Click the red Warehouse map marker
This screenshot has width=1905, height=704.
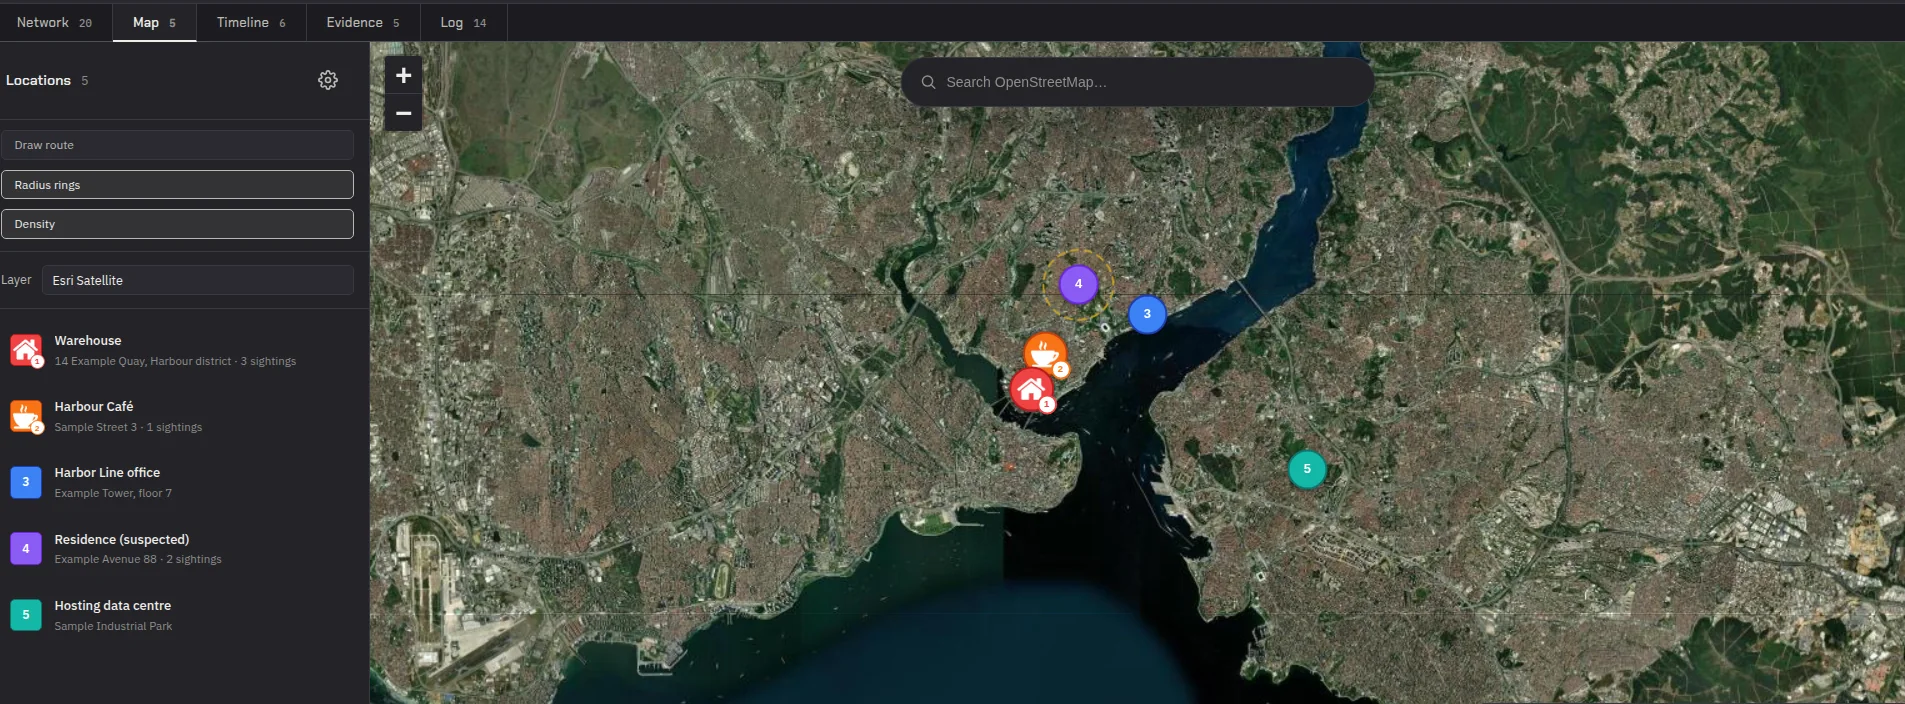point(1032,390)
